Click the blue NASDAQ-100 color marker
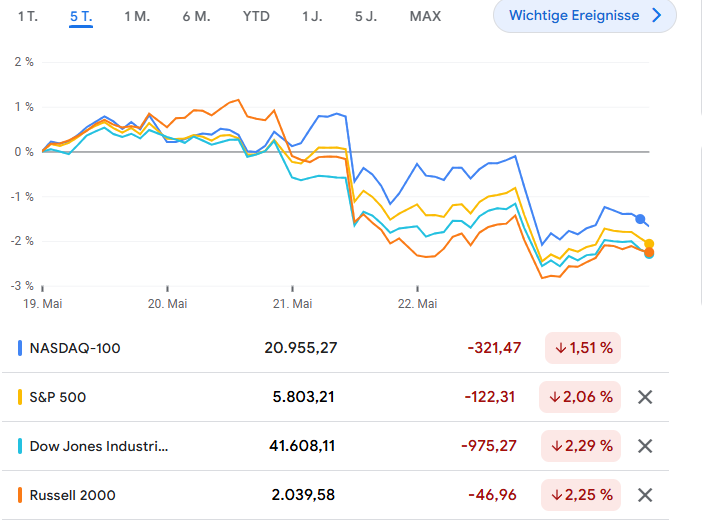 [x=21, y=348]
